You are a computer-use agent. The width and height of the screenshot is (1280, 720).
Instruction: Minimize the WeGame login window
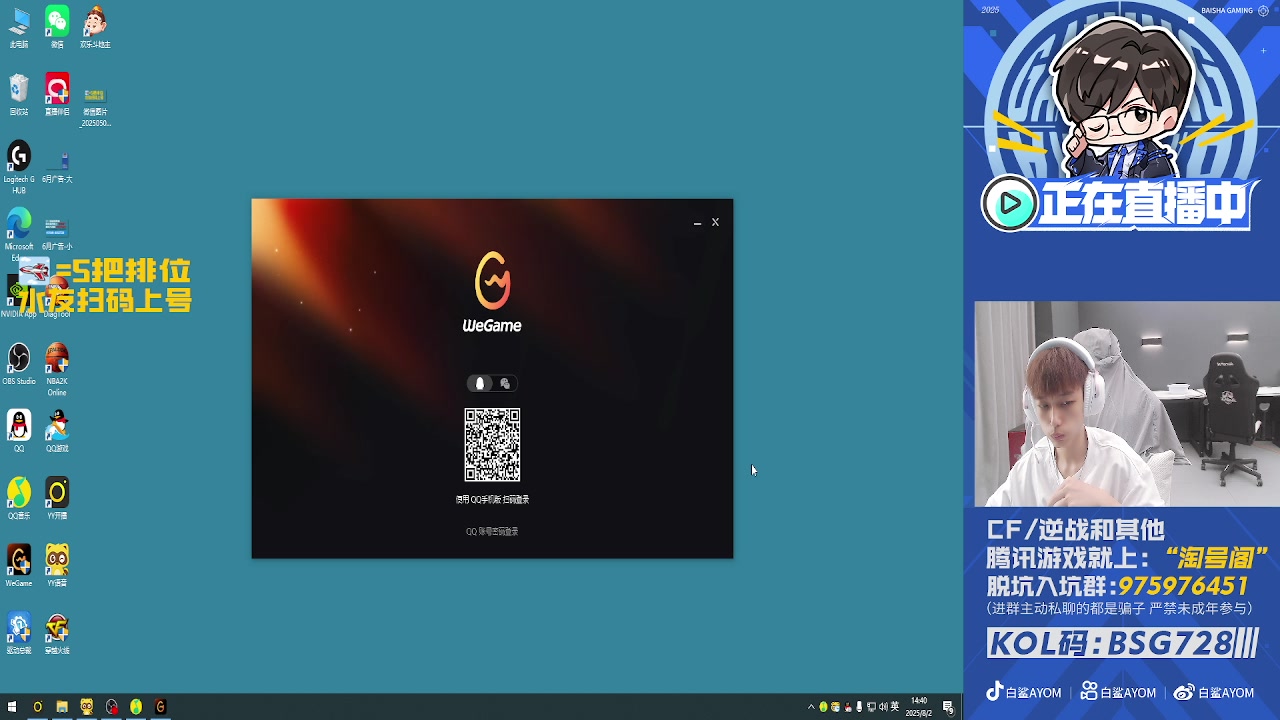pos(697,223)
